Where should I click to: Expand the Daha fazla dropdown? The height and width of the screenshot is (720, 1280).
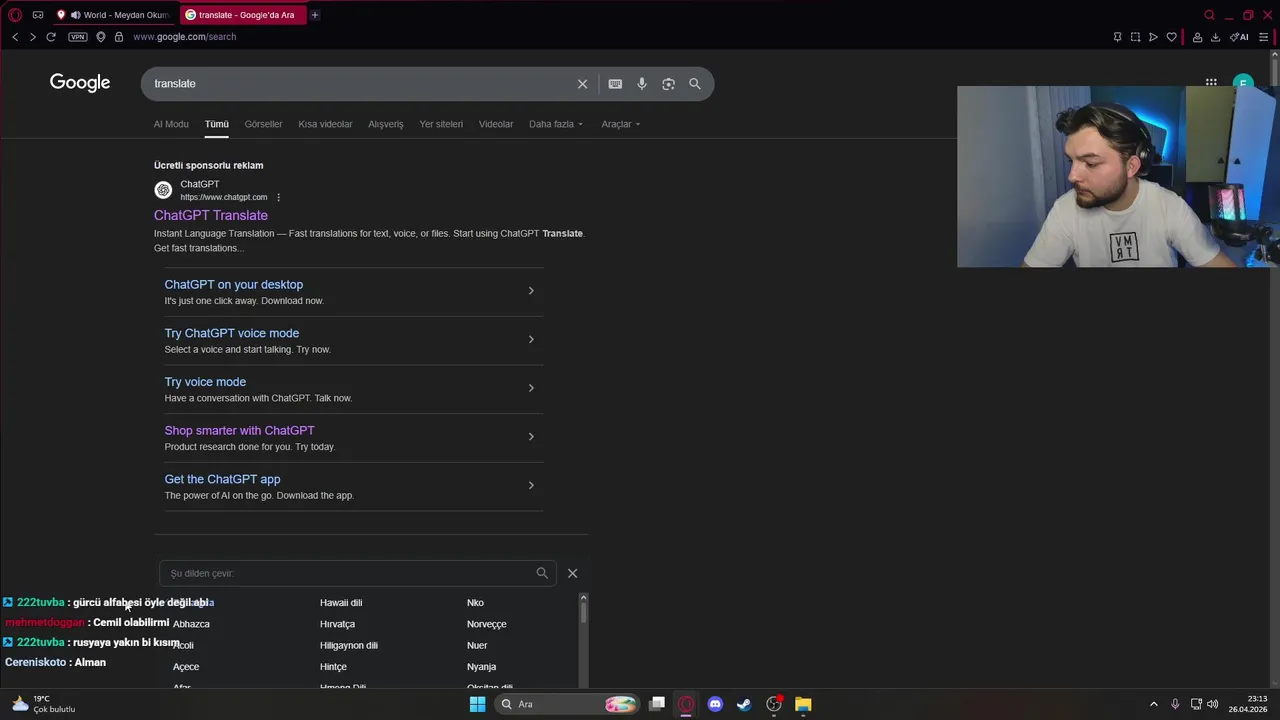point(556,124)
